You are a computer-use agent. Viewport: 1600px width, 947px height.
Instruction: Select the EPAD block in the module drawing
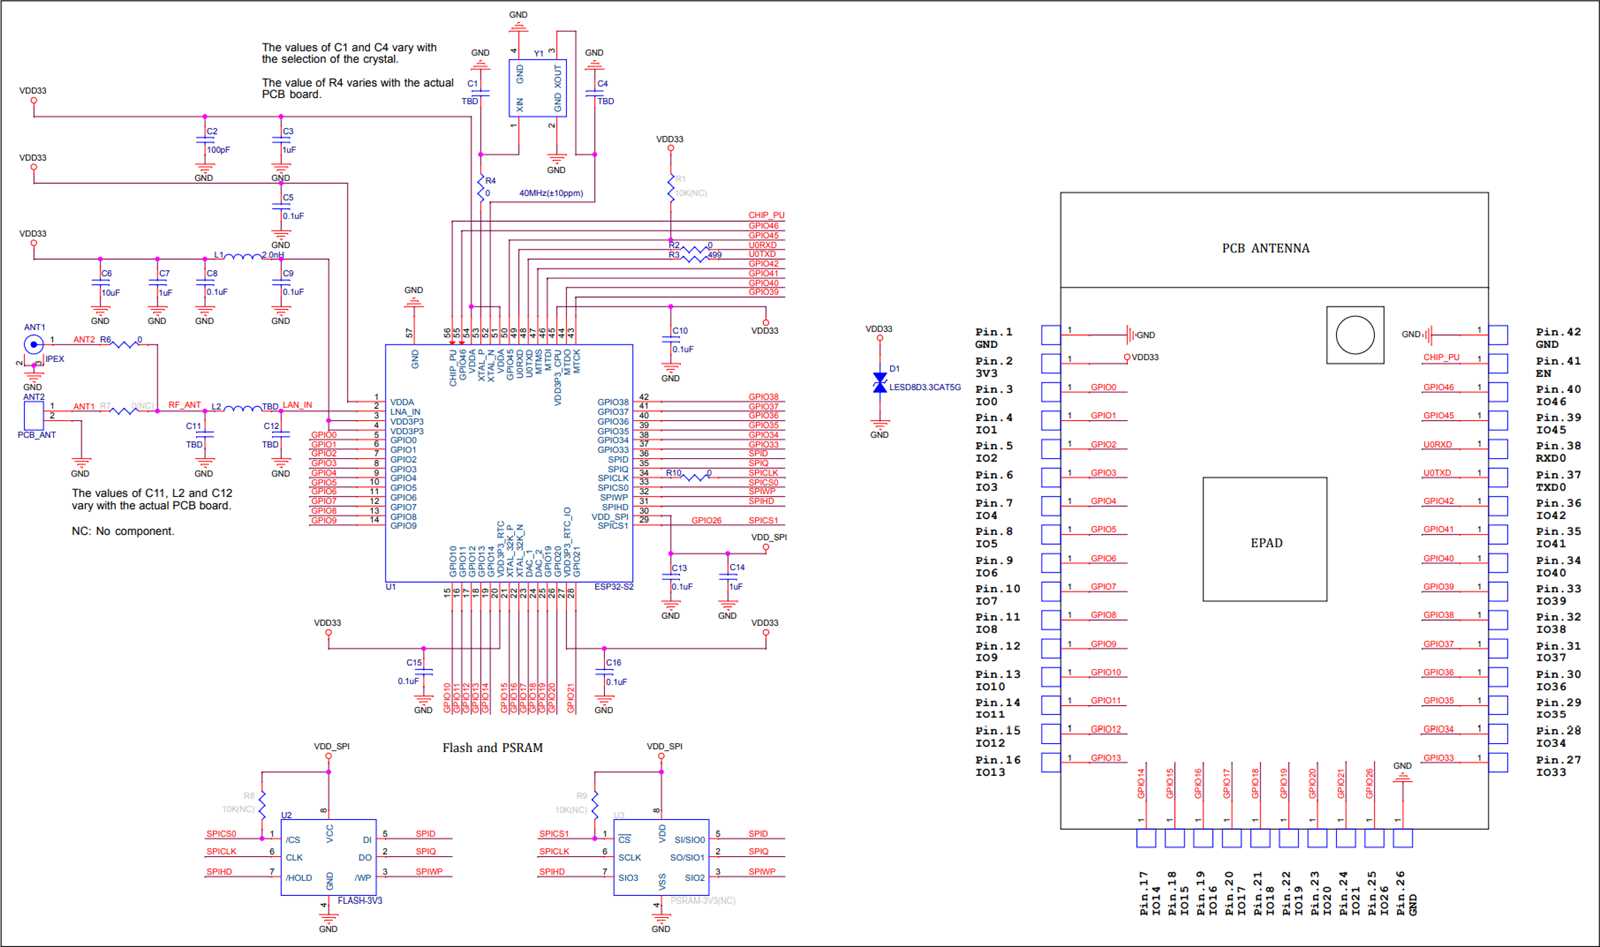(x=1266, y=540)
